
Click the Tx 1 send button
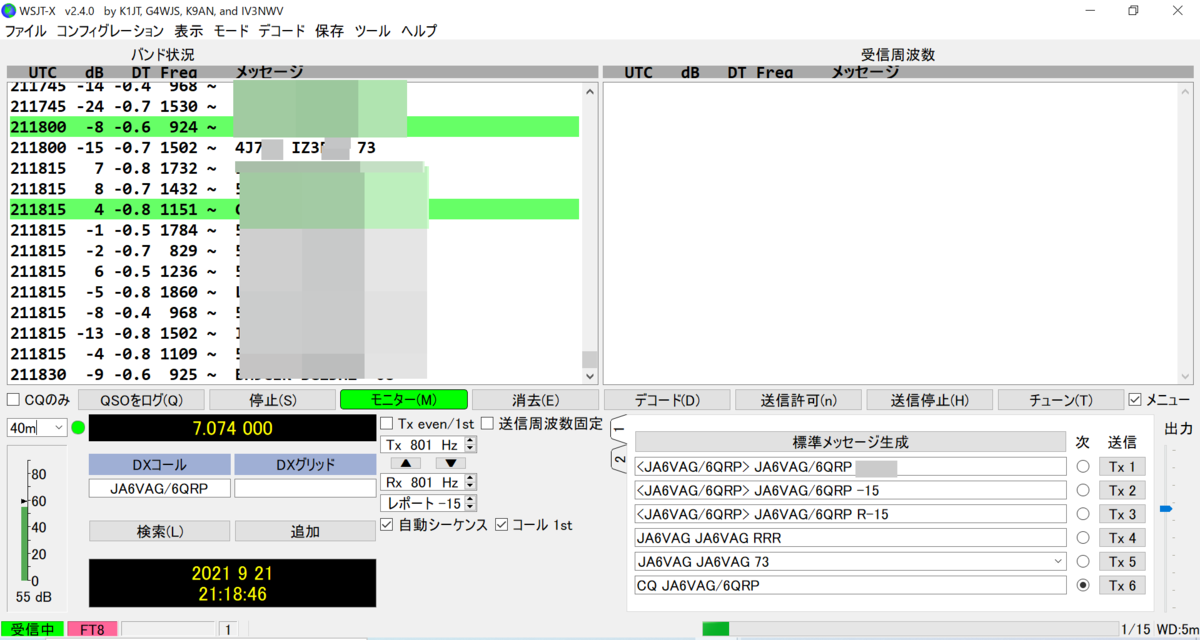click(x=1122, y=467)
